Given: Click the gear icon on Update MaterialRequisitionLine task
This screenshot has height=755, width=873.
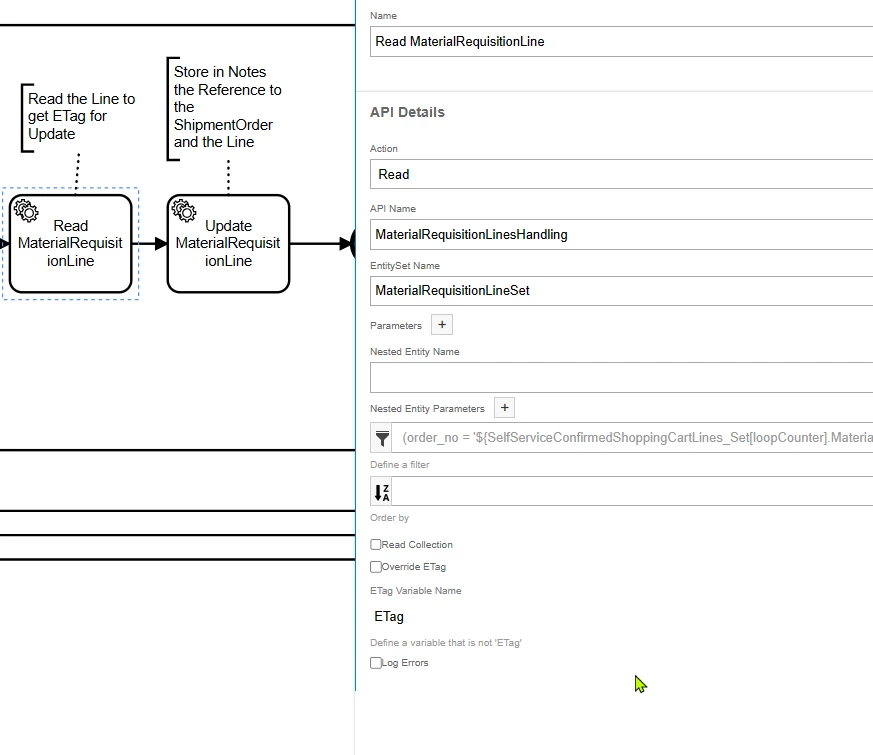Looking at the screenshot, I should coord(184,210).
